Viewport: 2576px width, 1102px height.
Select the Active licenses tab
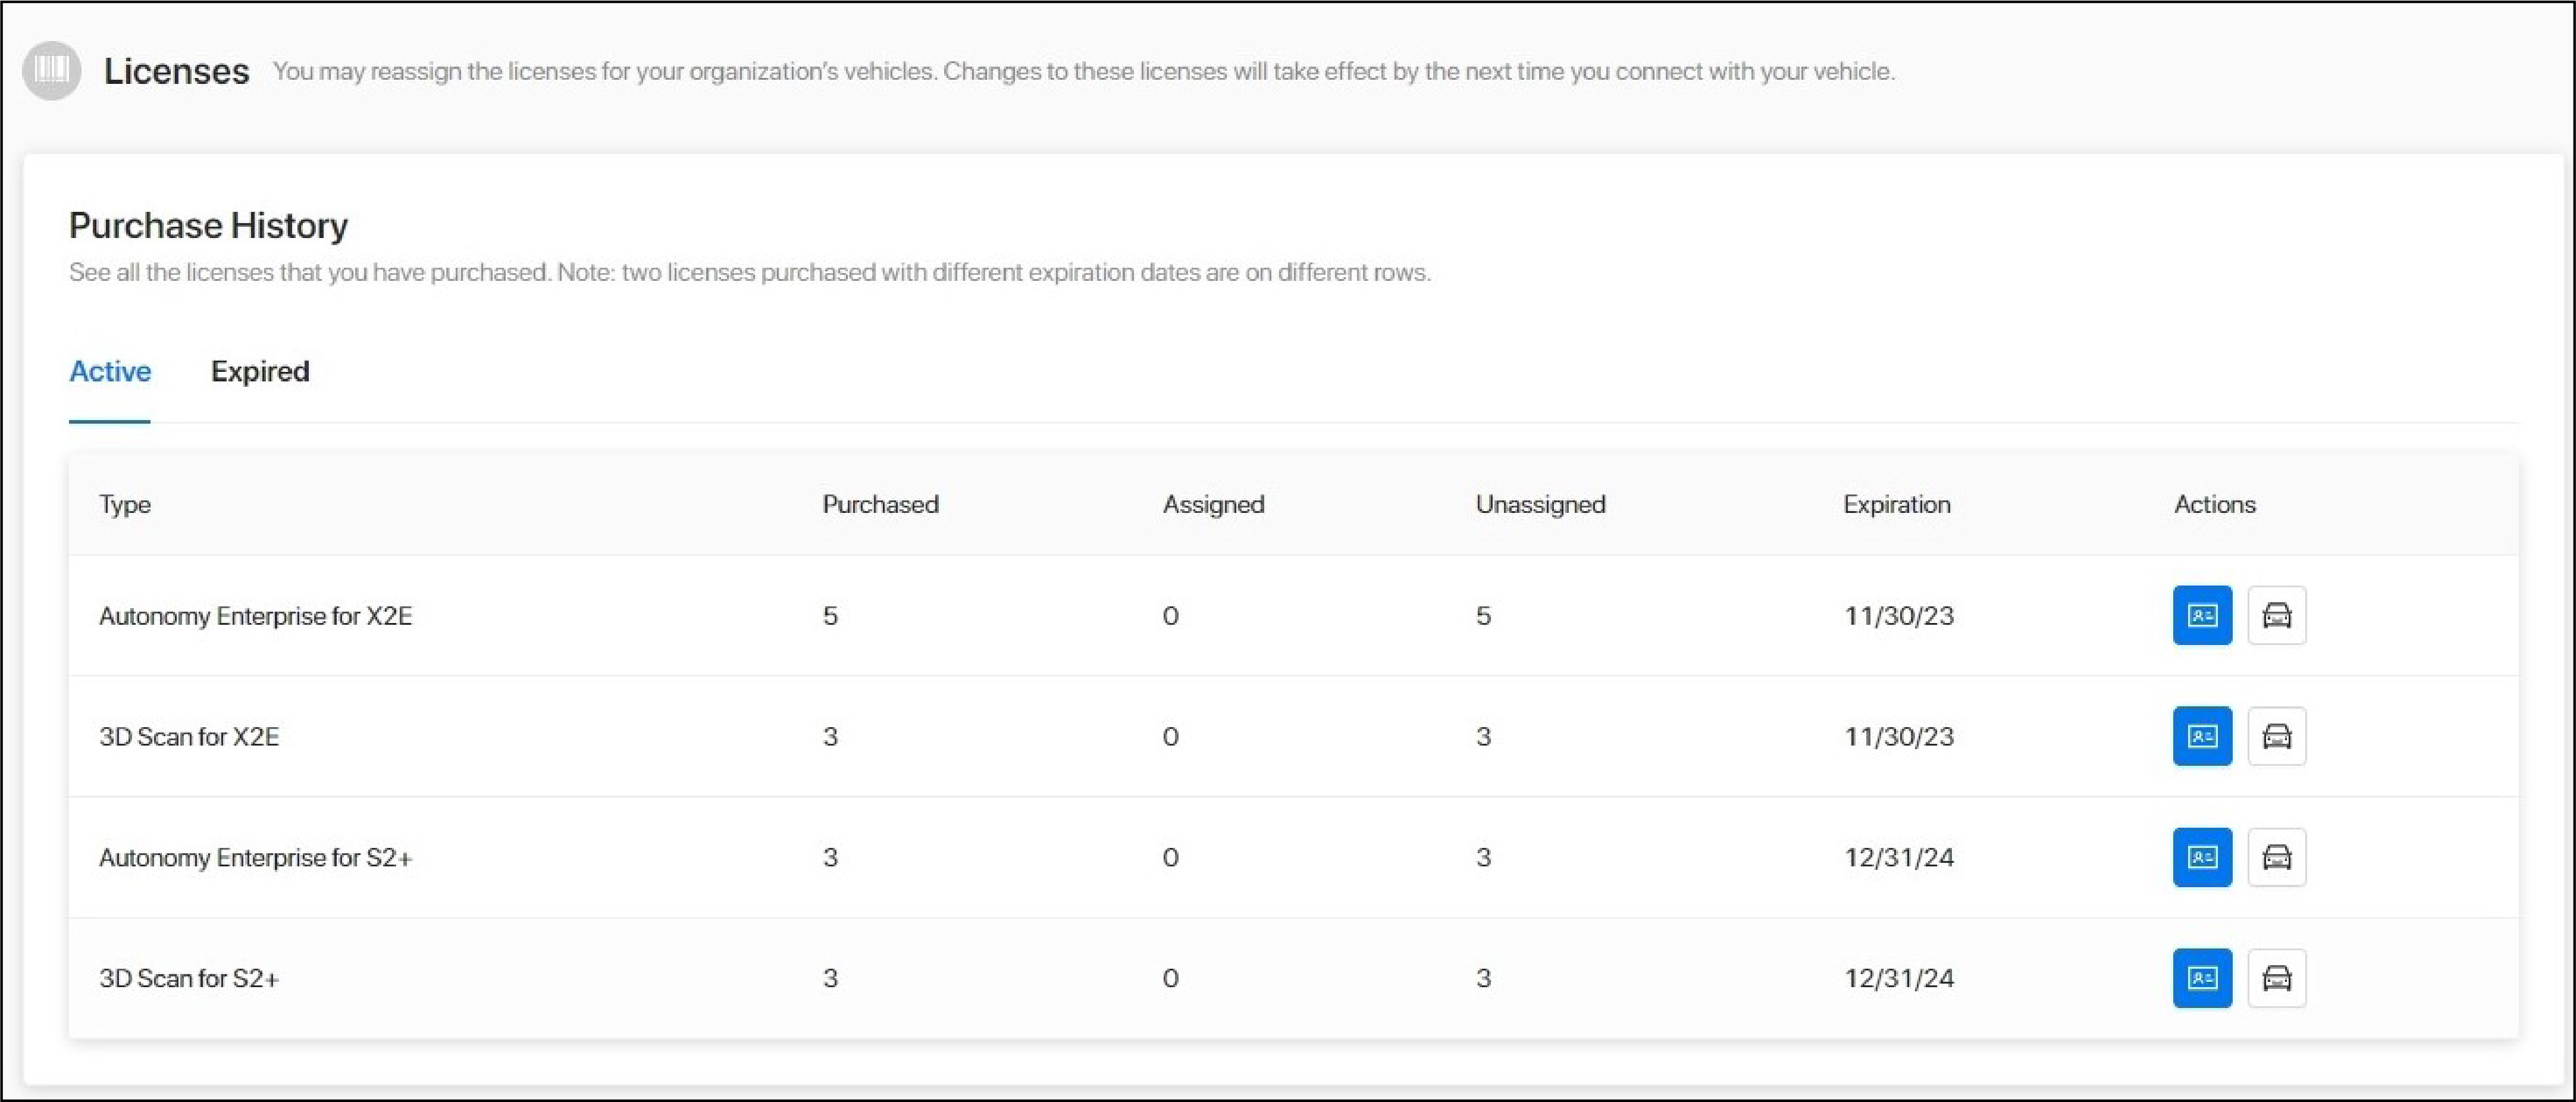(x=110, y=372)
